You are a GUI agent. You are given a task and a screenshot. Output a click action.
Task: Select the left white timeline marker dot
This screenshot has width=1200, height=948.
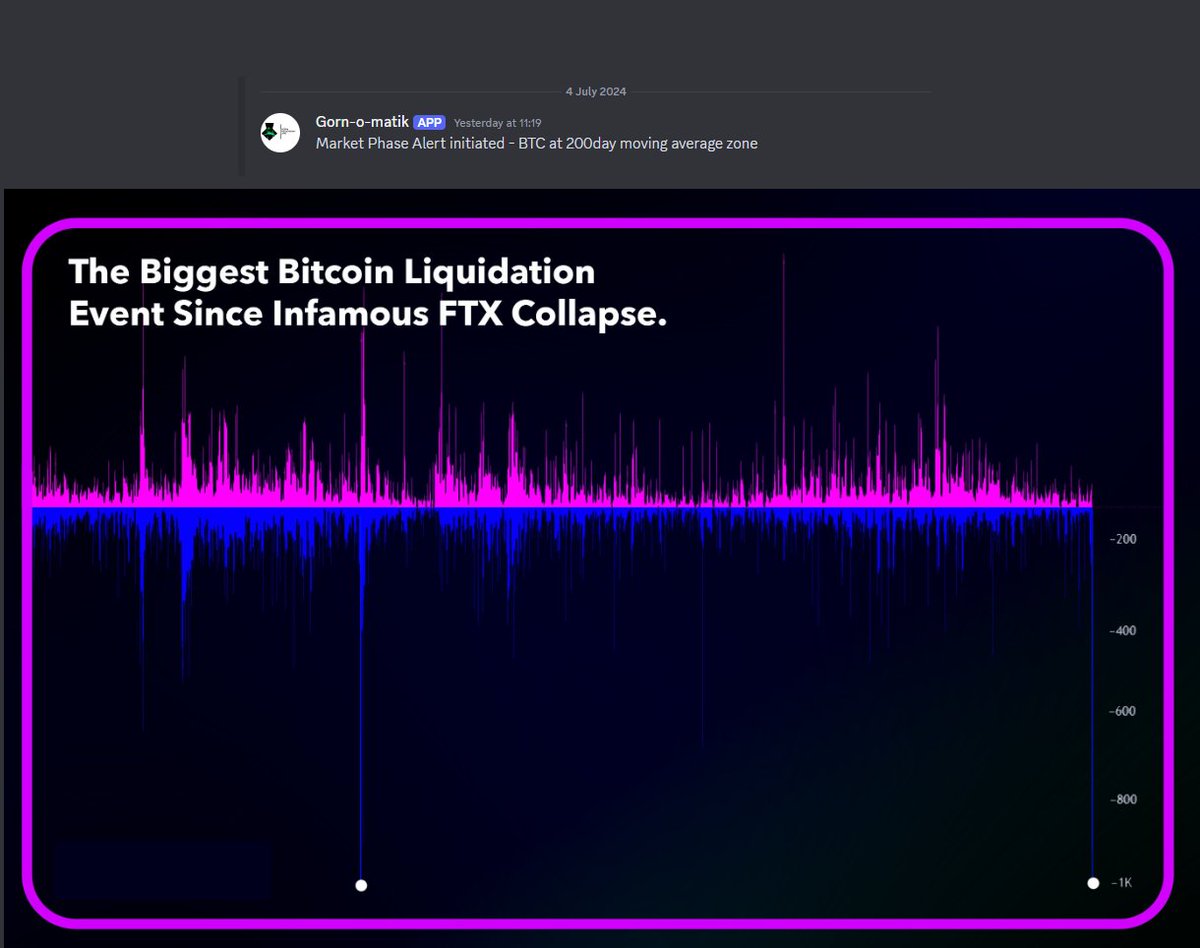(x=361, y=884)
